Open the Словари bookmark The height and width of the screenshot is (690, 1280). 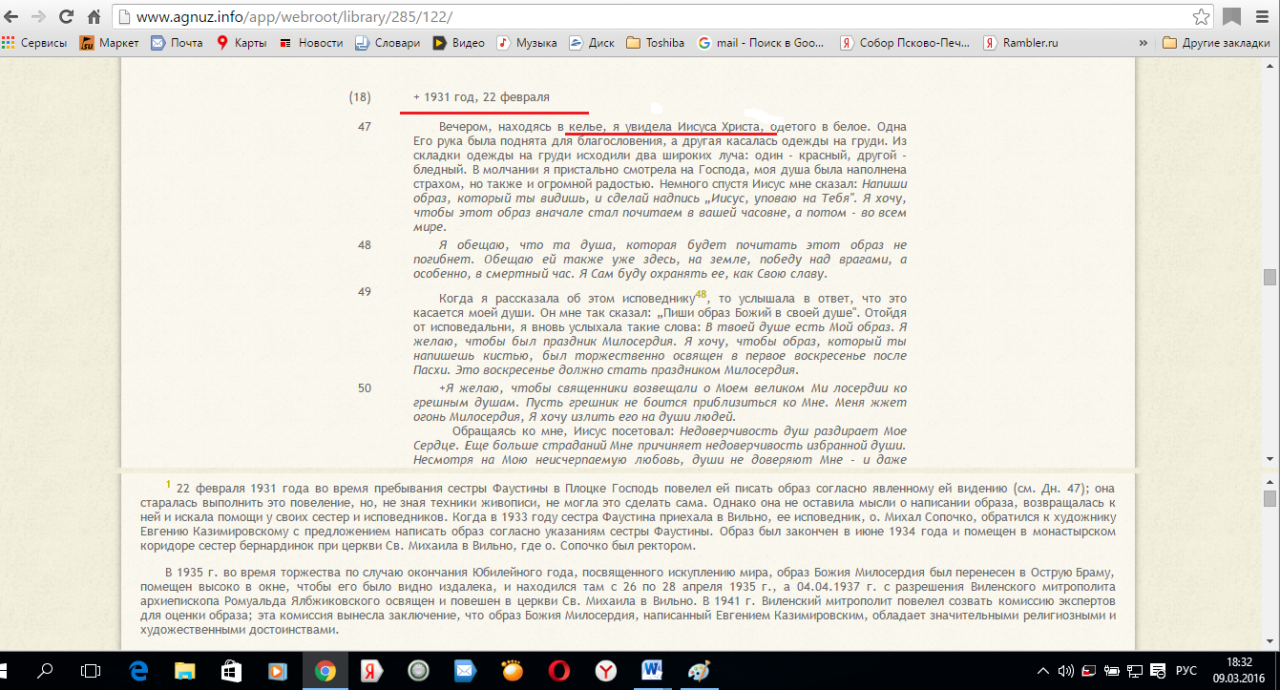[388, 43]
